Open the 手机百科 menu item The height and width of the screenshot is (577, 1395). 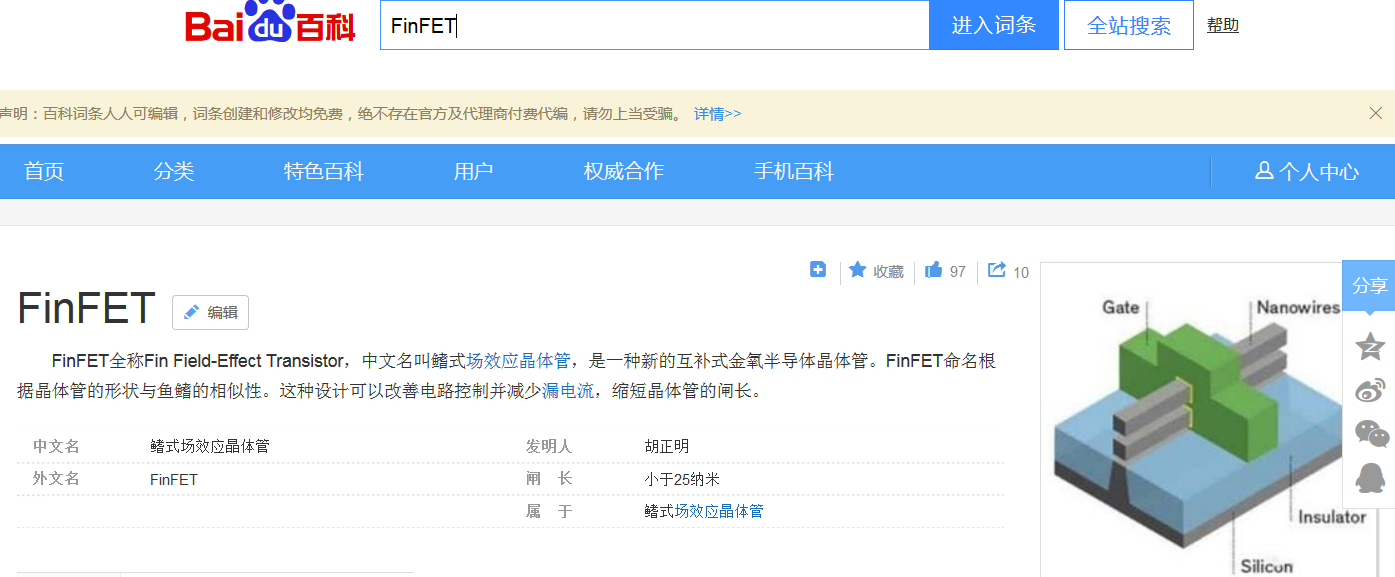coord(794,171)
